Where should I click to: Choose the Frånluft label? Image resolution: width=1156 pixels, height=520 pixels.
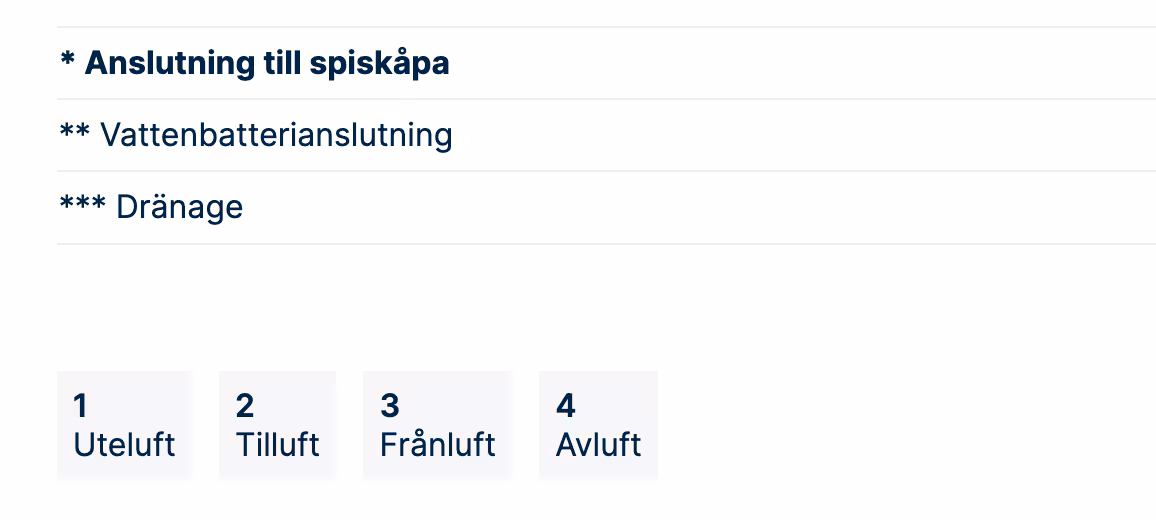point(438,444)
